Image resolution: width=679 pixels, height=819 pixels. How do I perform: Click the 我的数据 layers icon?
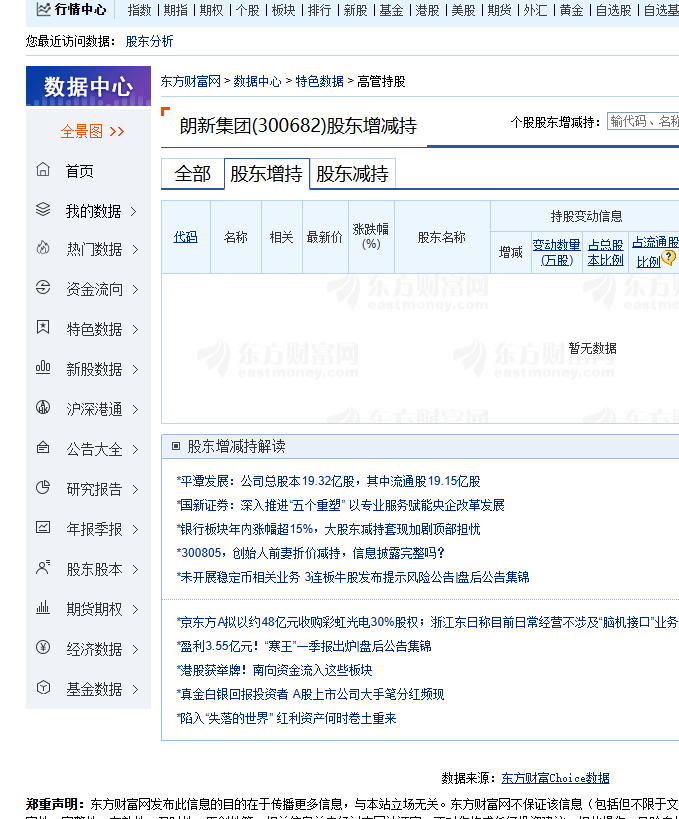43,209
